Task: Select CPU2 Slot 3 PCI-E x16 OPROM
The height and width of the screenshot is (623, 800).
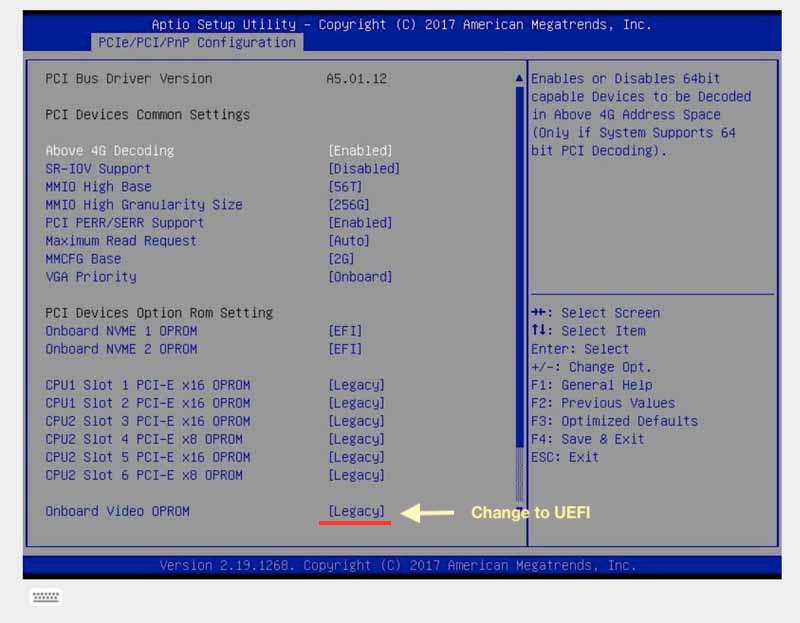Action: [148, 421]
